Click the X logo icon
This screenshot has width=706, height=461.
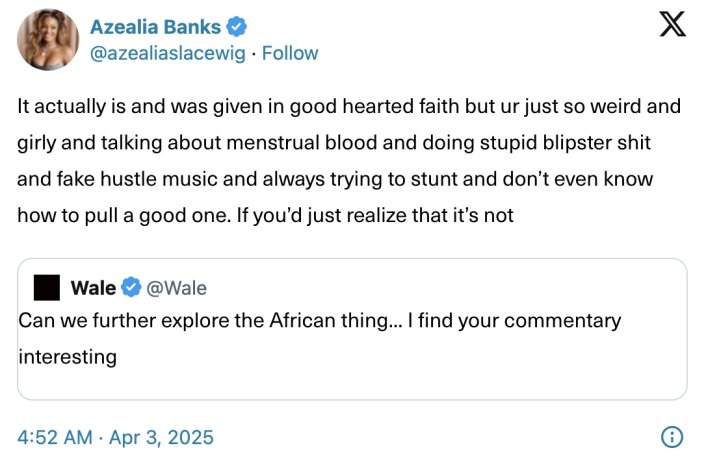pos(673,26)
